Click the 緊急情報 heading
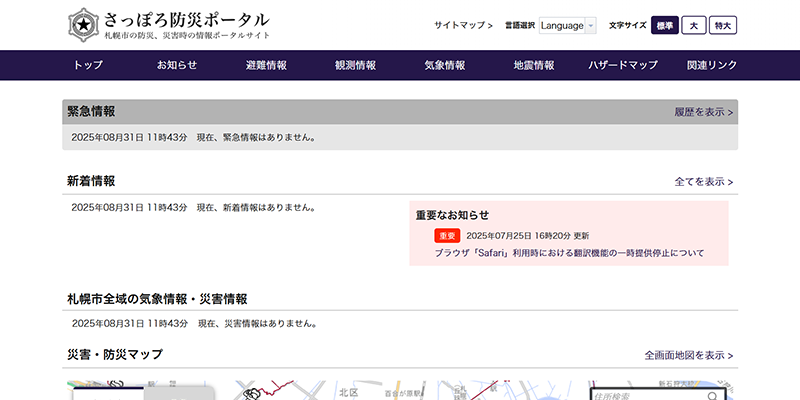Image resolution: width=800 pixels, height=400 pixels. [91, 112]
